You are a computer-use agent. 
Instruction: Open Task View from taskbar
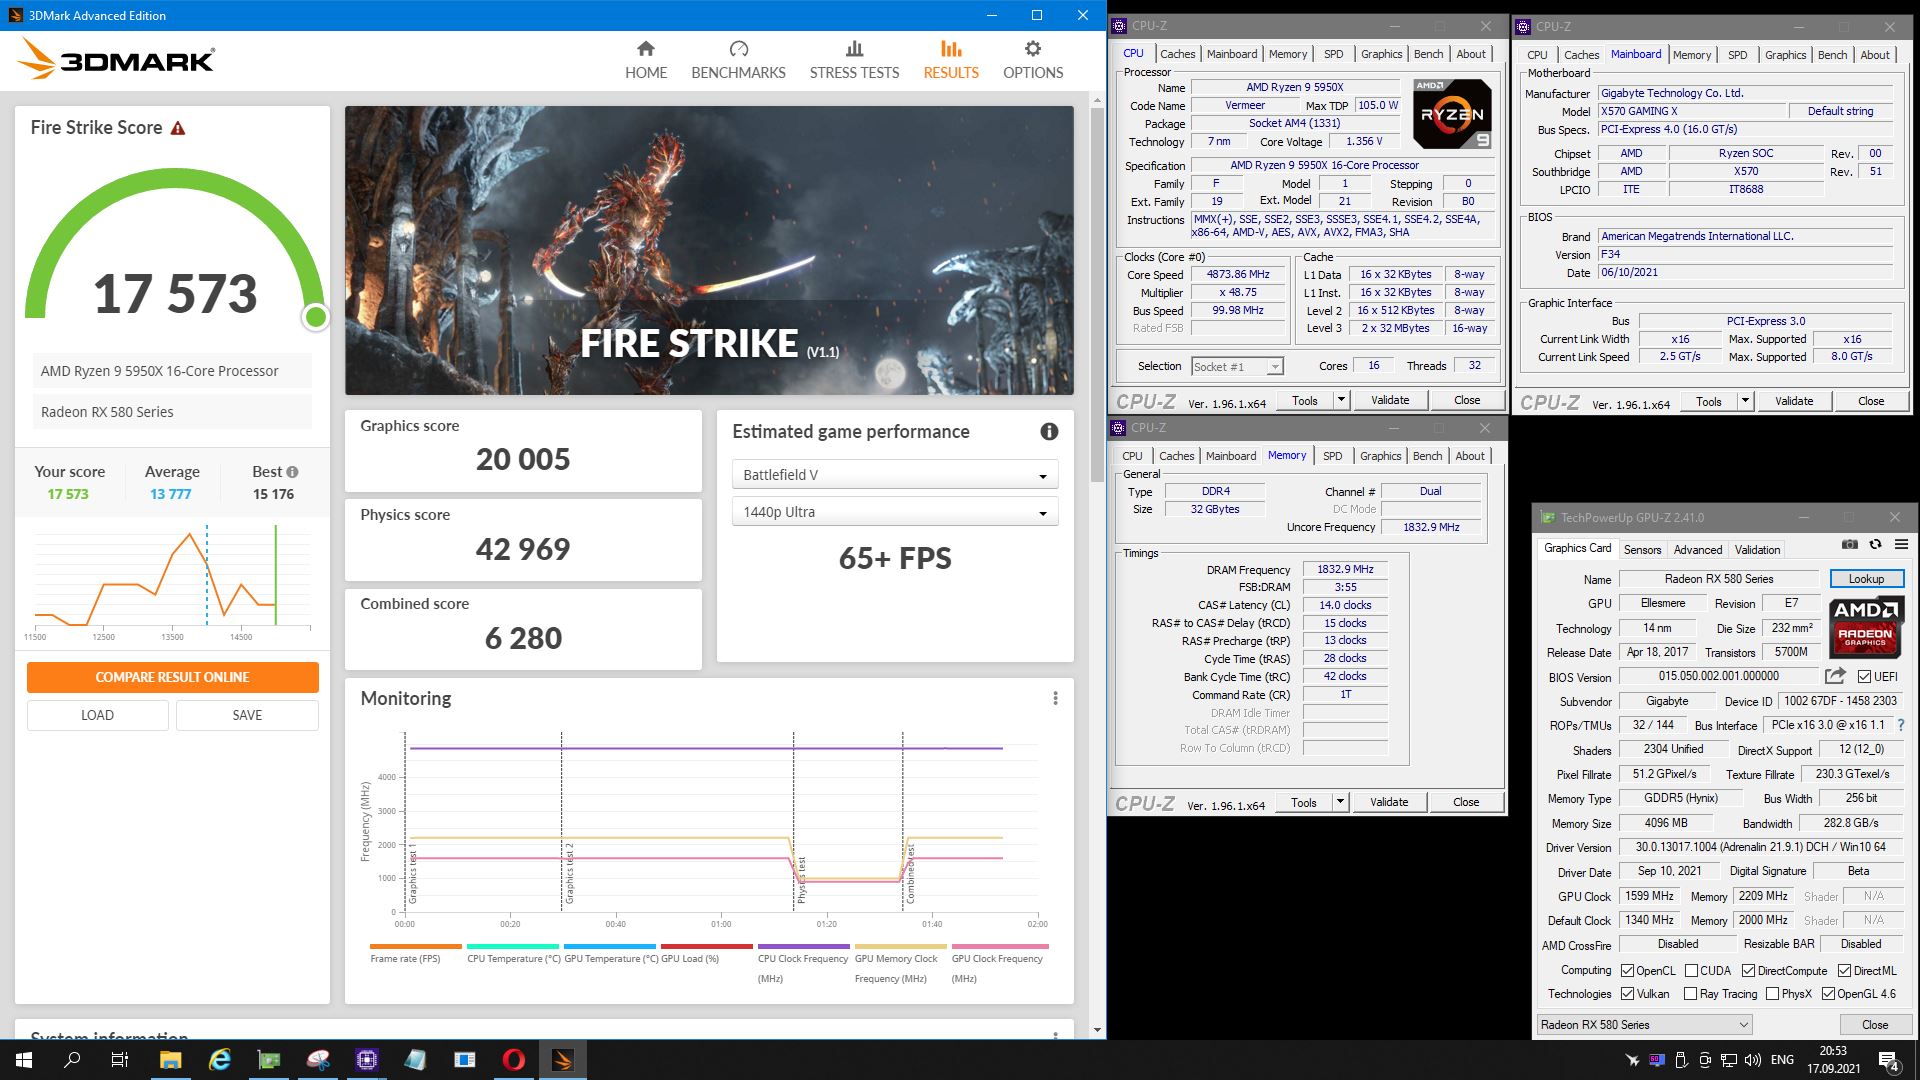tap(120, 1060)
